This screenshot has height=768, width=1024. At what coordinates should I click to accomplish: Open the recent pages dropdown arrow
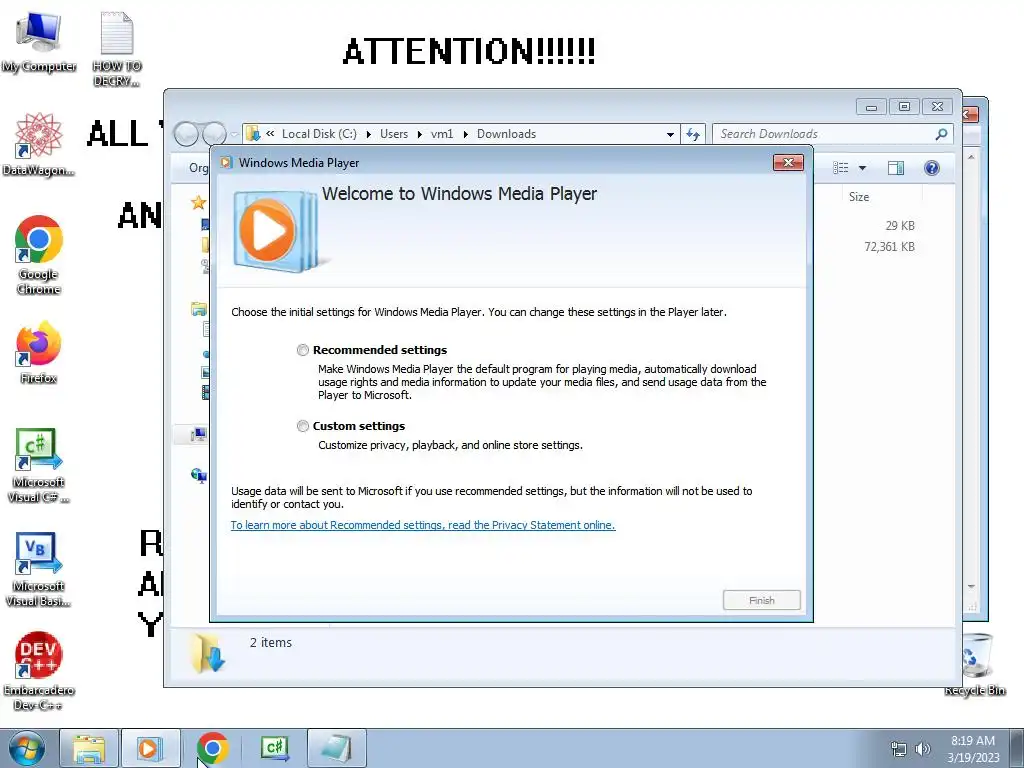[234, 135]
